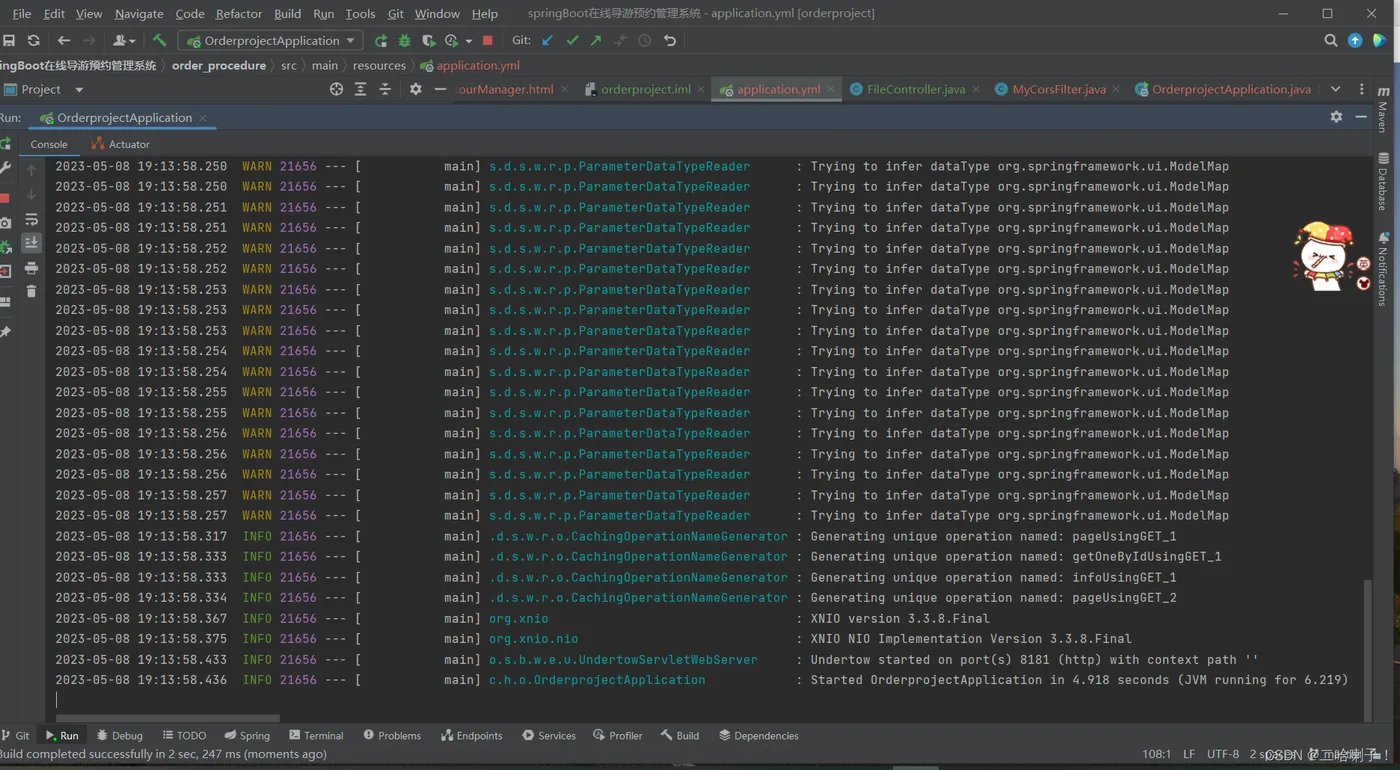
Task: Click order_procedure in breadcrumb path
Action: click(x=219, y=65)
